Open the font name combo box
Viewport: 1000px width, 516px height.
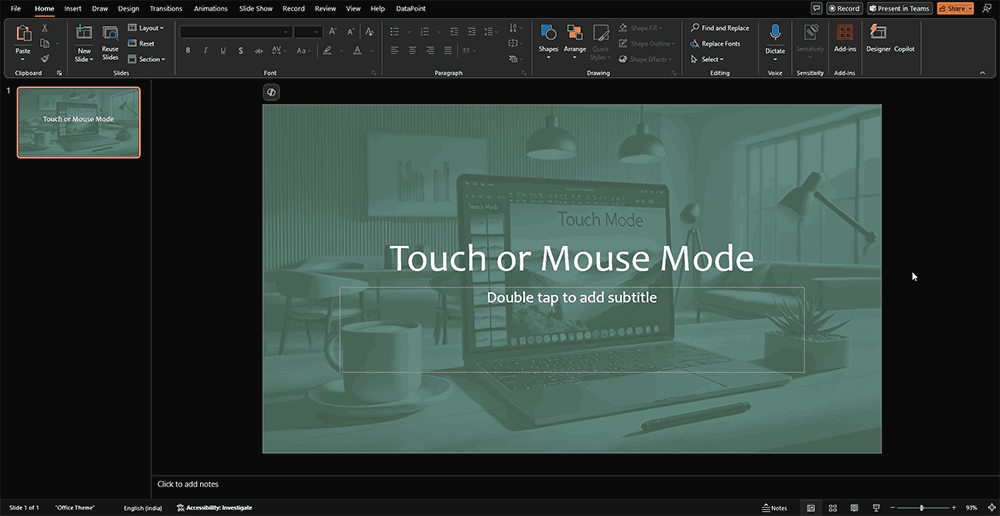tap(235, 32)
